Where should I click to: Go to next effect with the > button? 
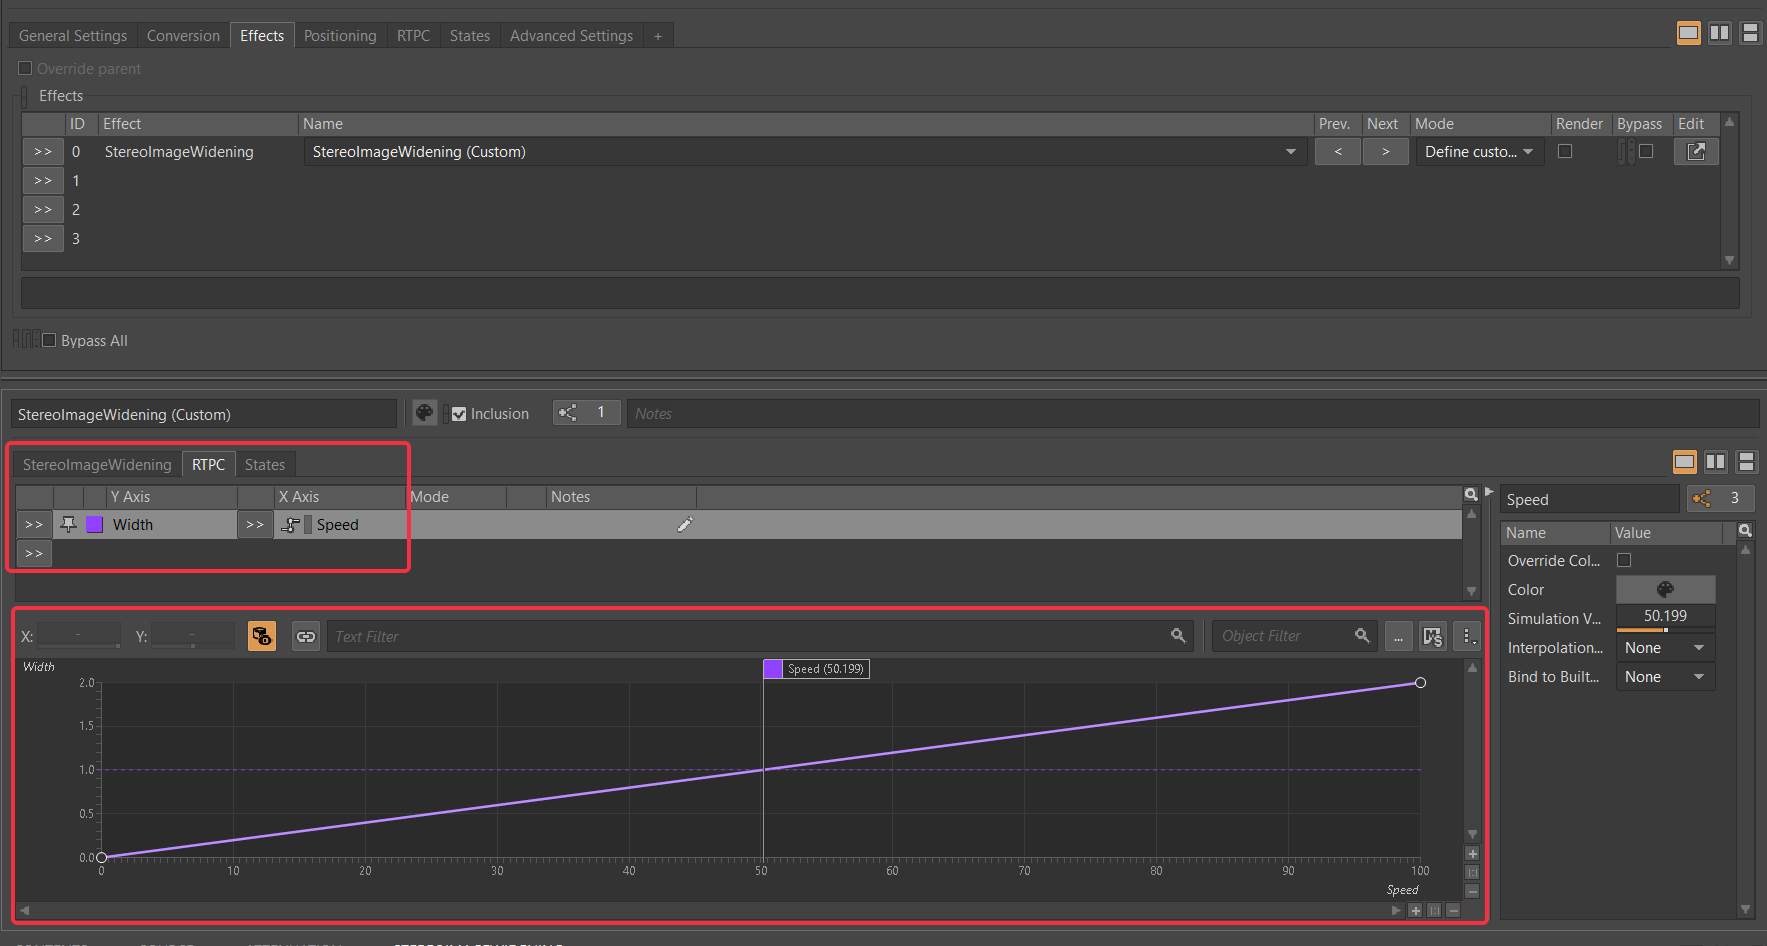[1386, 152]
